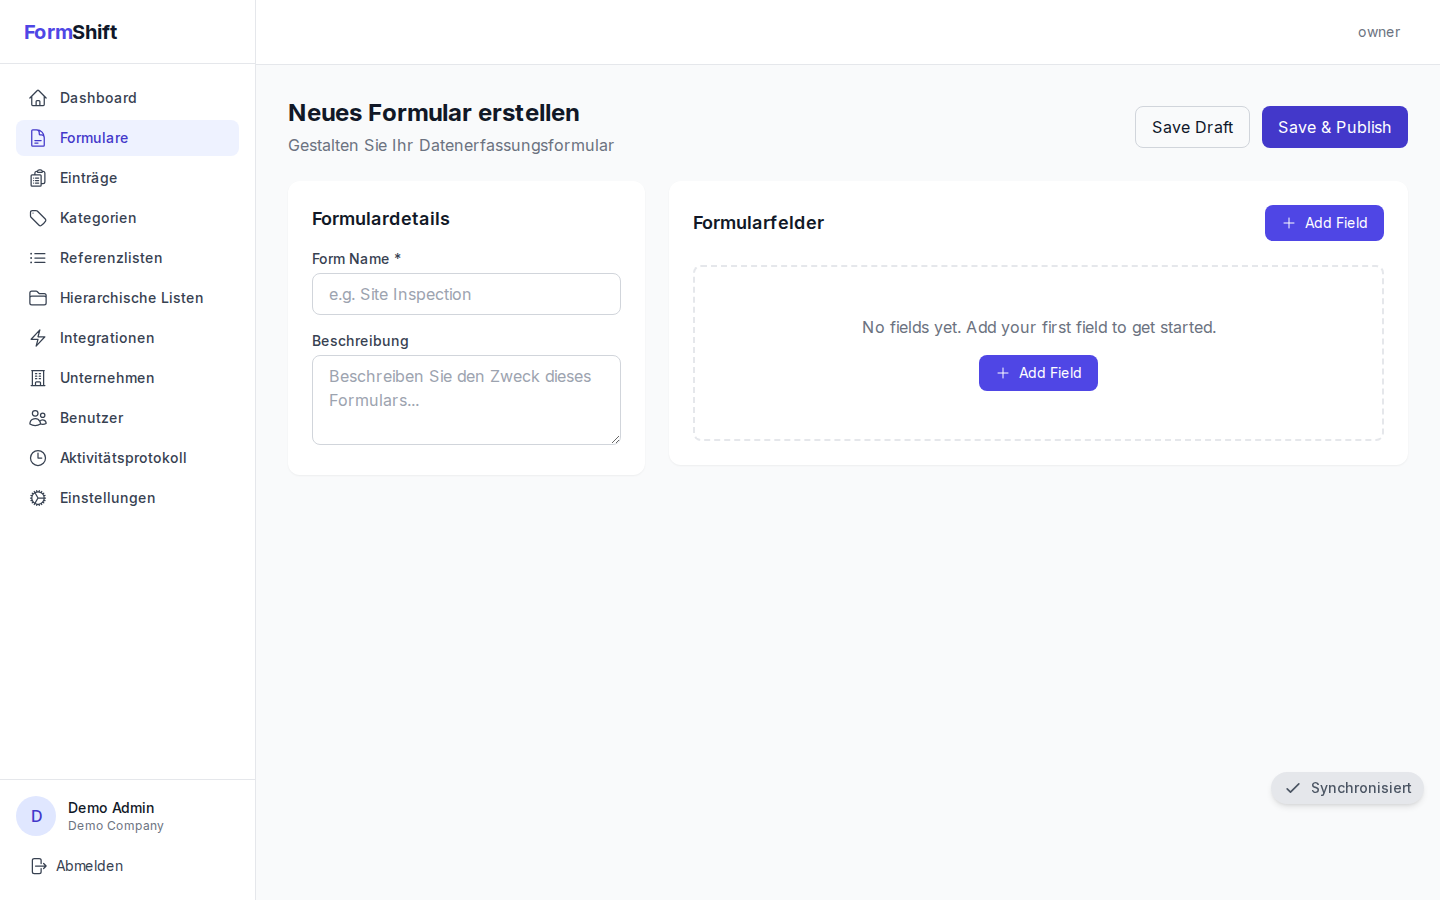The image size is (1440, 900).
Task: Open Kategorien via the tag icon
Action: (37, 217)
